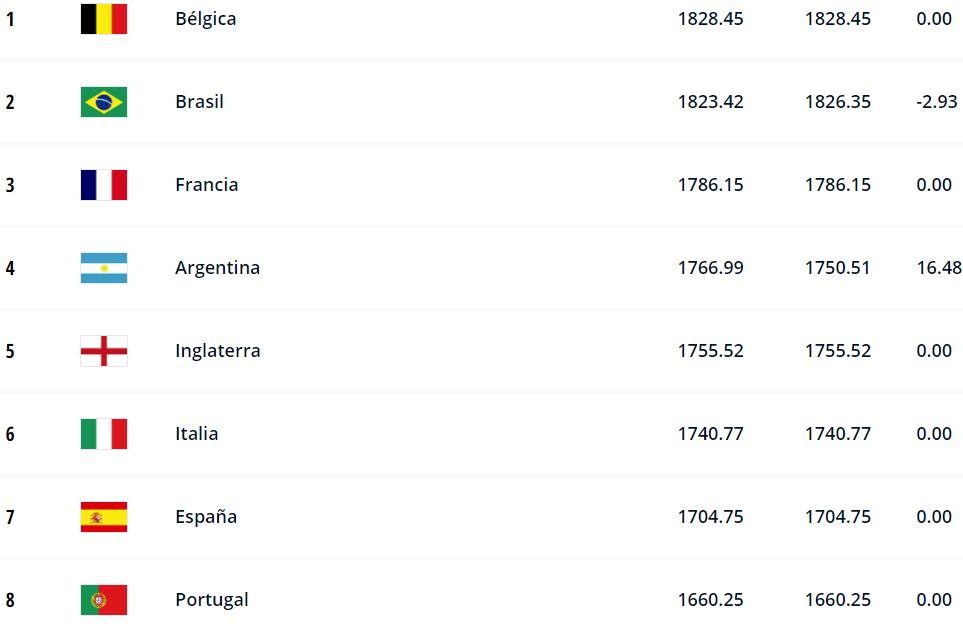This screenshot has height=629, width=963.
Task: Click the Italia team name
Action: pos(196,434)
